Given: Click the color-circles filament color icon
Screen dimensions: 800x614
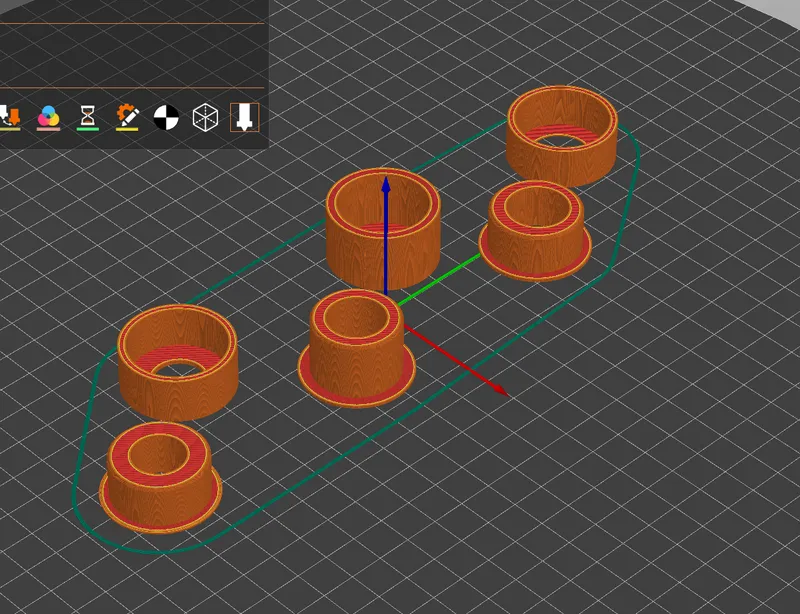Looking at the screenshot, I should pos(48,117).
